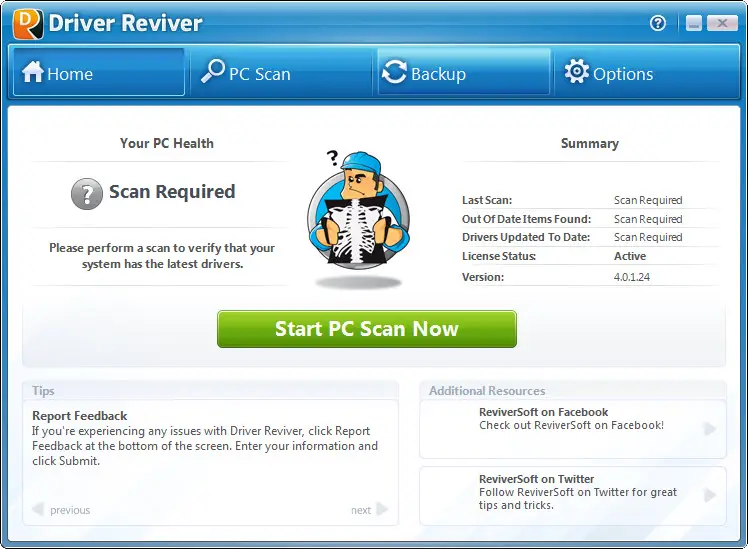Click Out Of Date Items Found value

[648, 219]
